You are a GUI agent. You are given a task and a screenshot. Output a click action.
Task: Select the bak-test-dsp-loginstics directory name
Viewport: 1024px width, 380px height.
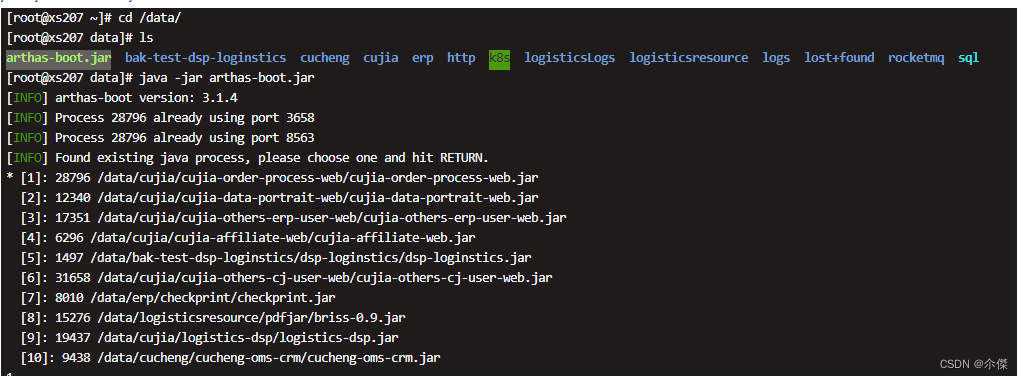pyautogui.click(x=205, y=58)
